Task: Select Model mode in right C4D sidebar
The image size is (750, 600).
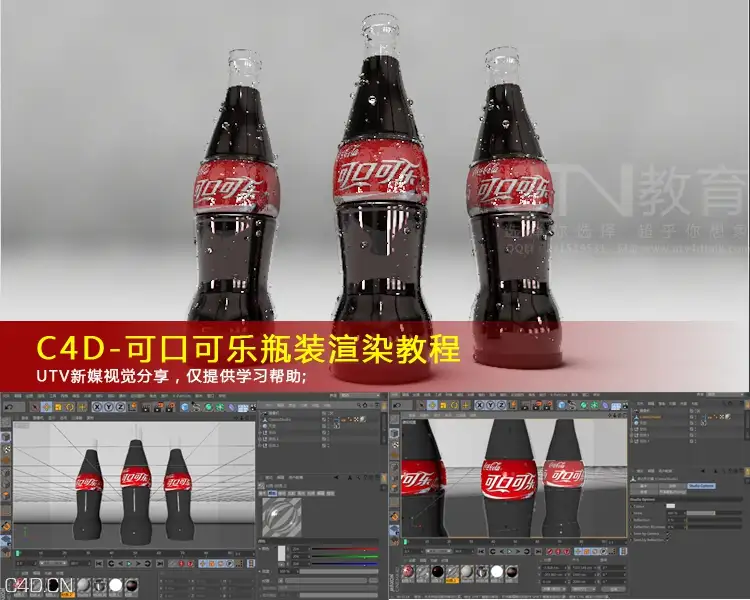Action: click(395, 433)
